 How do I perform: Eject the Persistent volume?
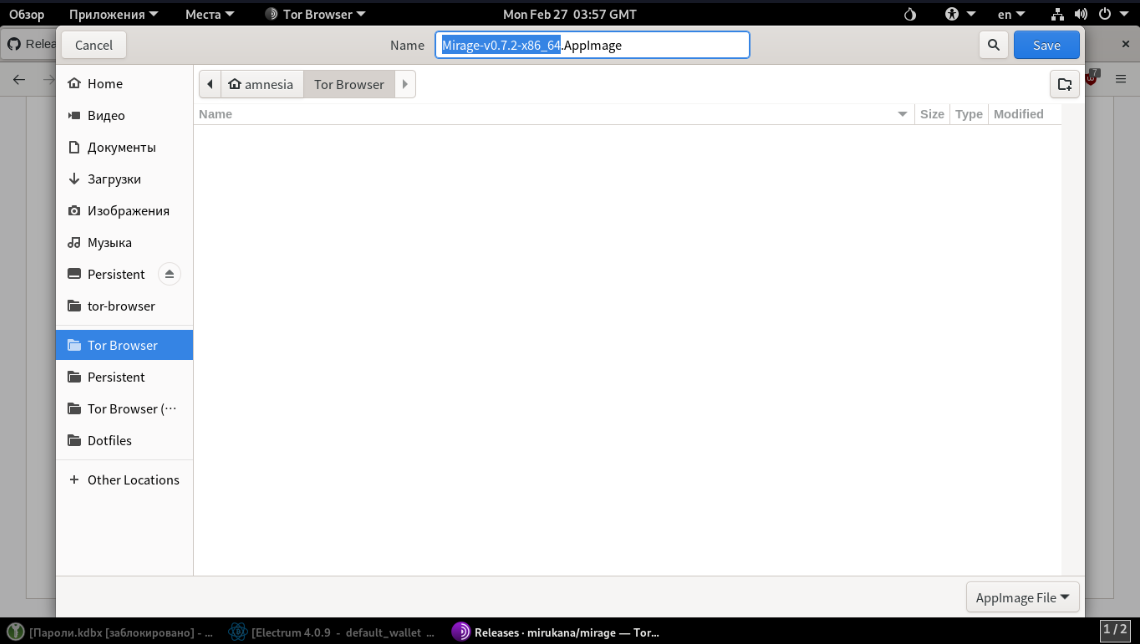[x=169, y=274]
